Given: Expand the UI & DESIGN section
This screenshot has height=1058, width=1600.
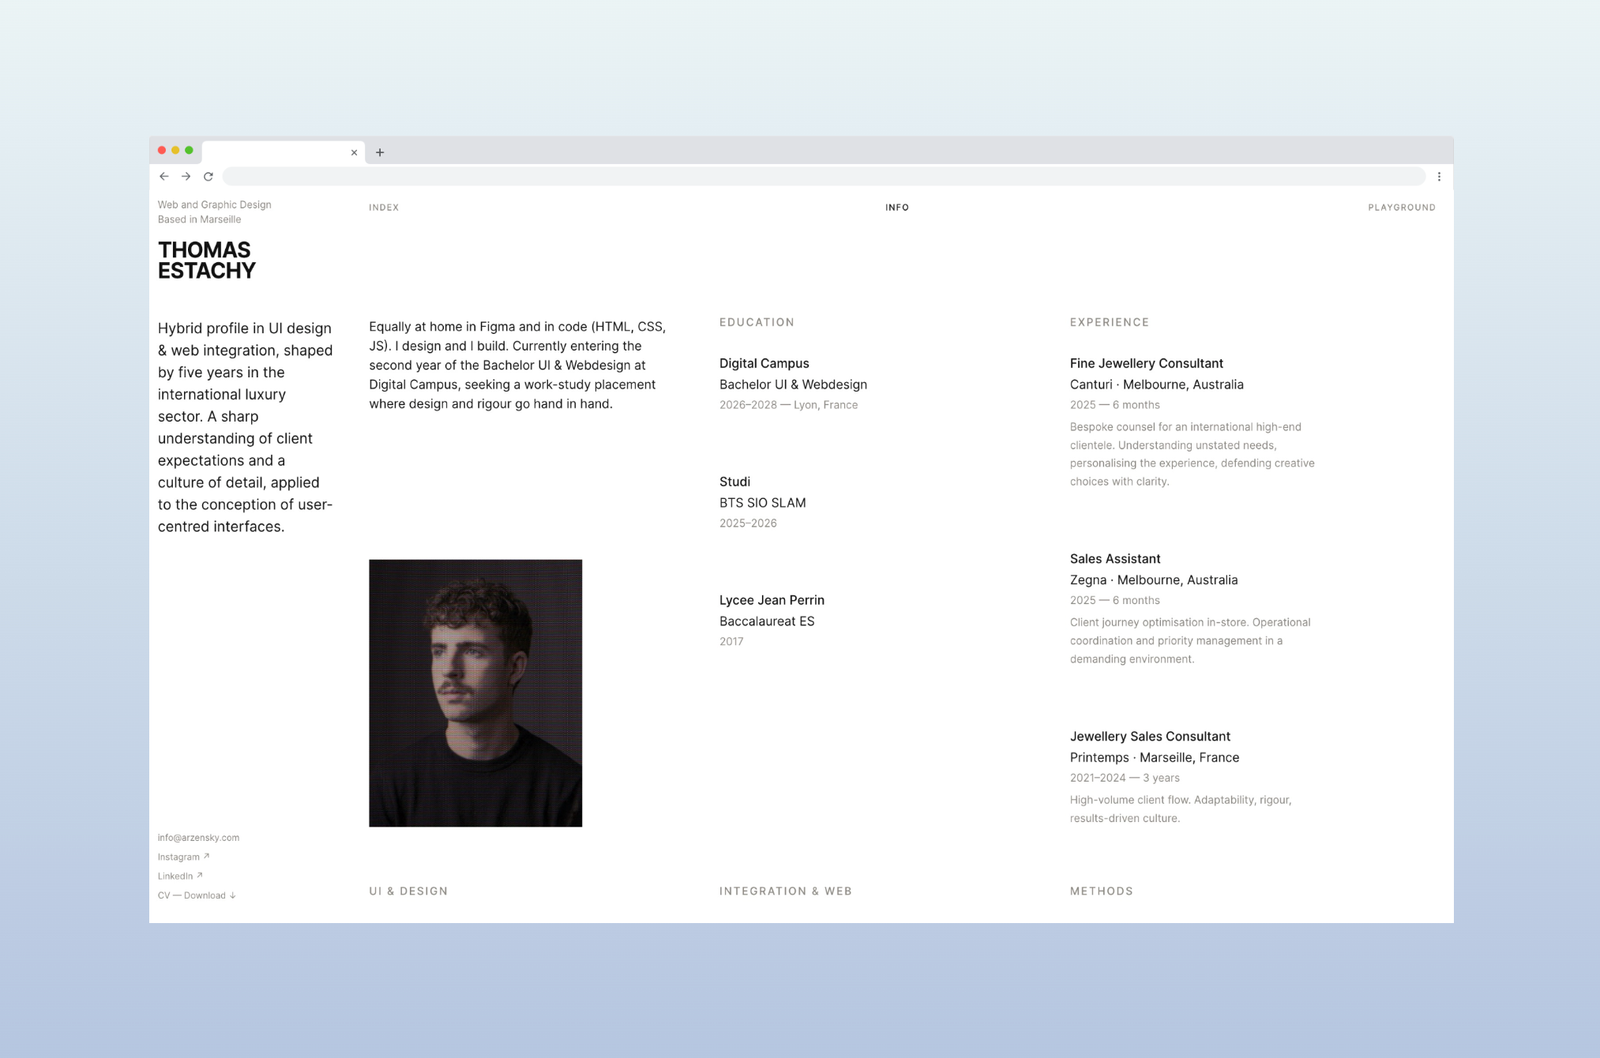Looking at the screenshot, I should tap(408, 890).
